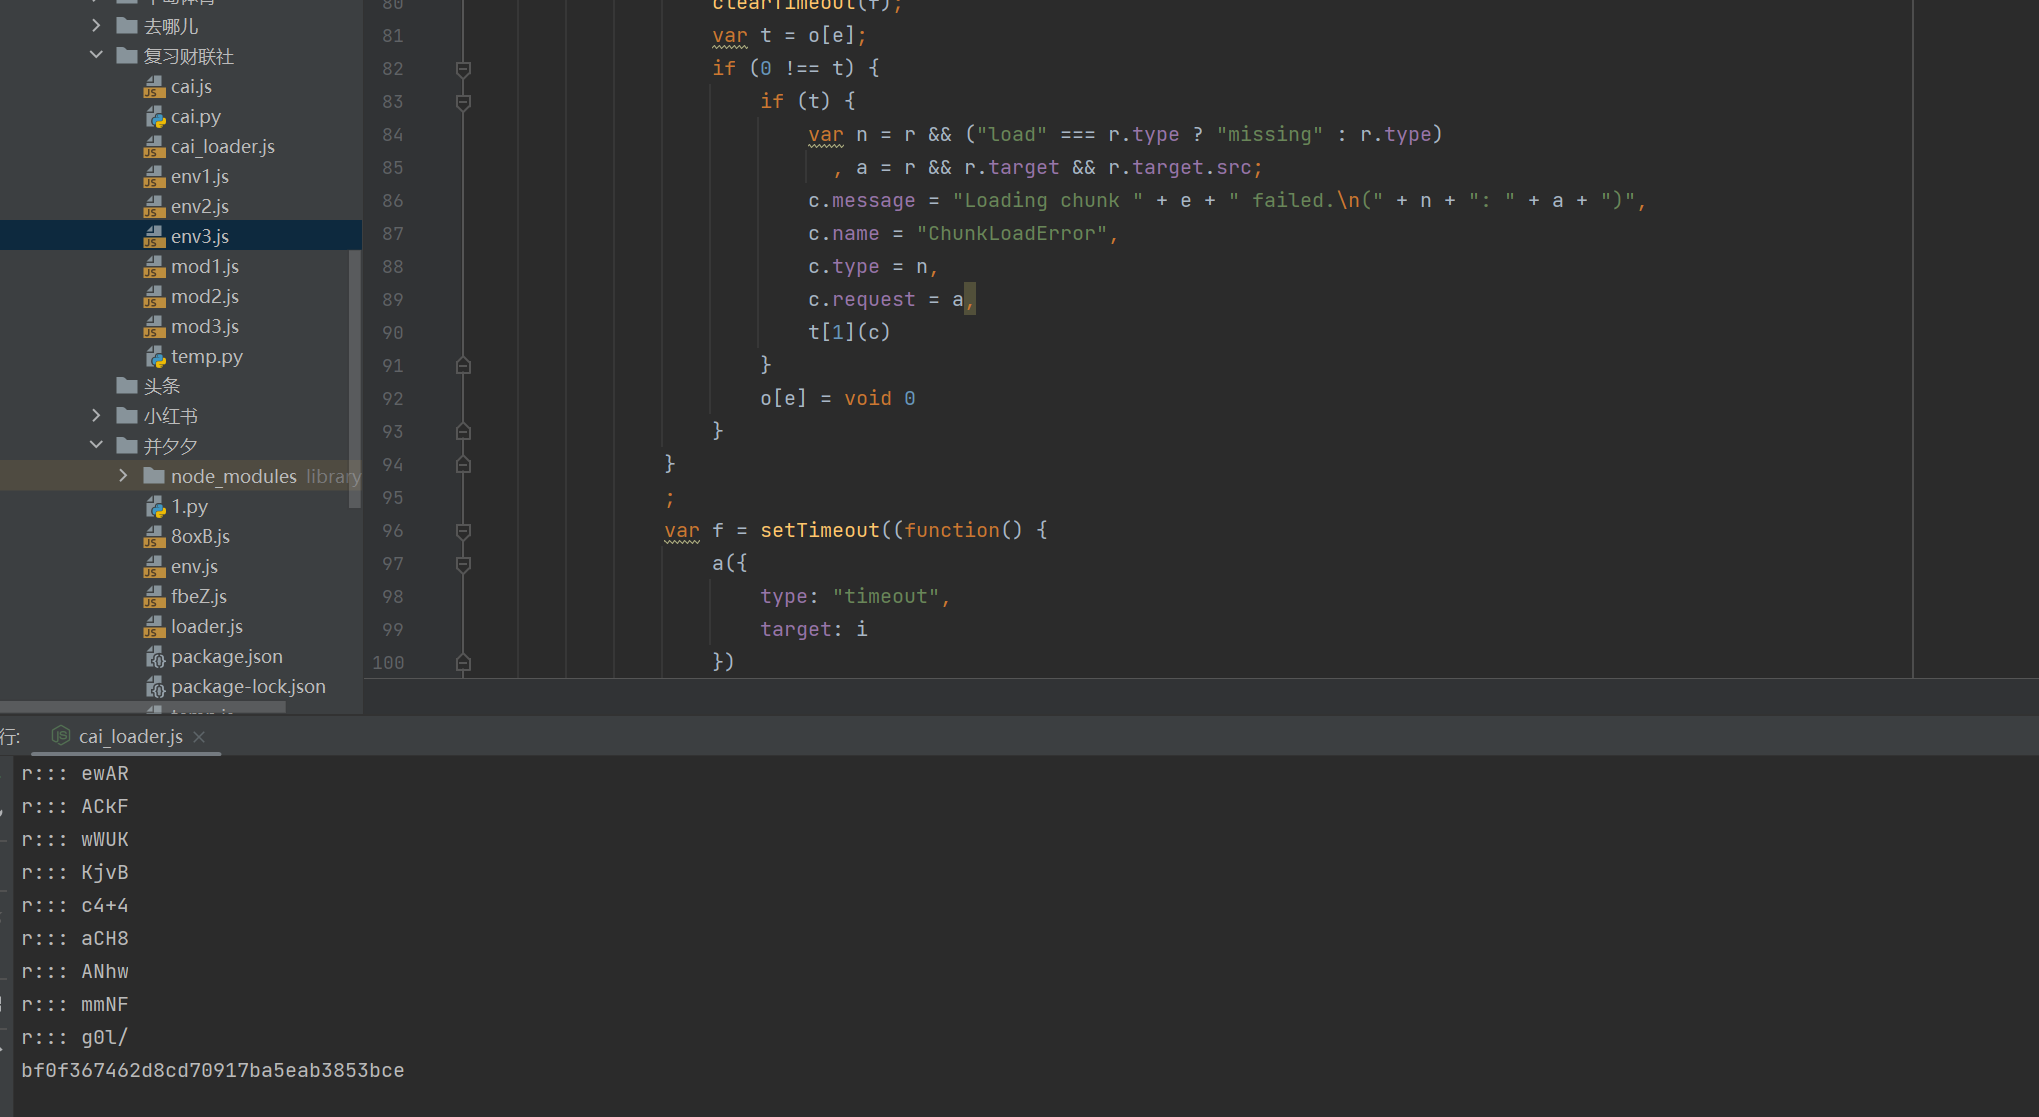The height and width of the screenshot is (1117, 2039).
Task: Collapse code block at line 83
Action: click(463, 102)
